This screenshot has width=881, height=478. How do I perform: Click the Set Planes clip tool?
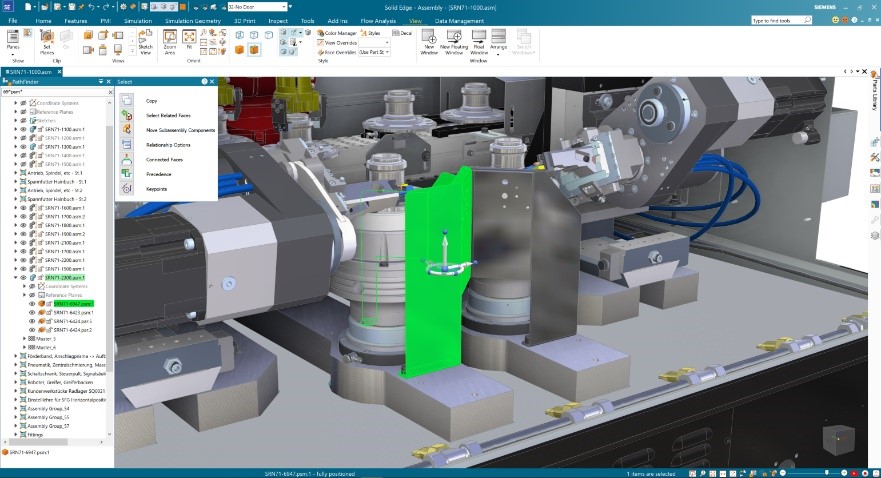point(47,42)
